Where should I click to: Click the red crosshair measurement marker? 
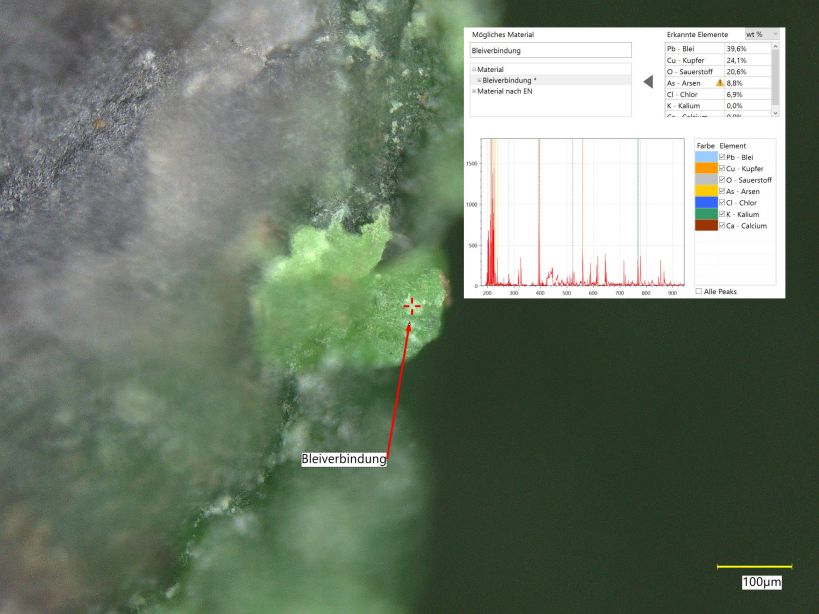coord(412,306)
